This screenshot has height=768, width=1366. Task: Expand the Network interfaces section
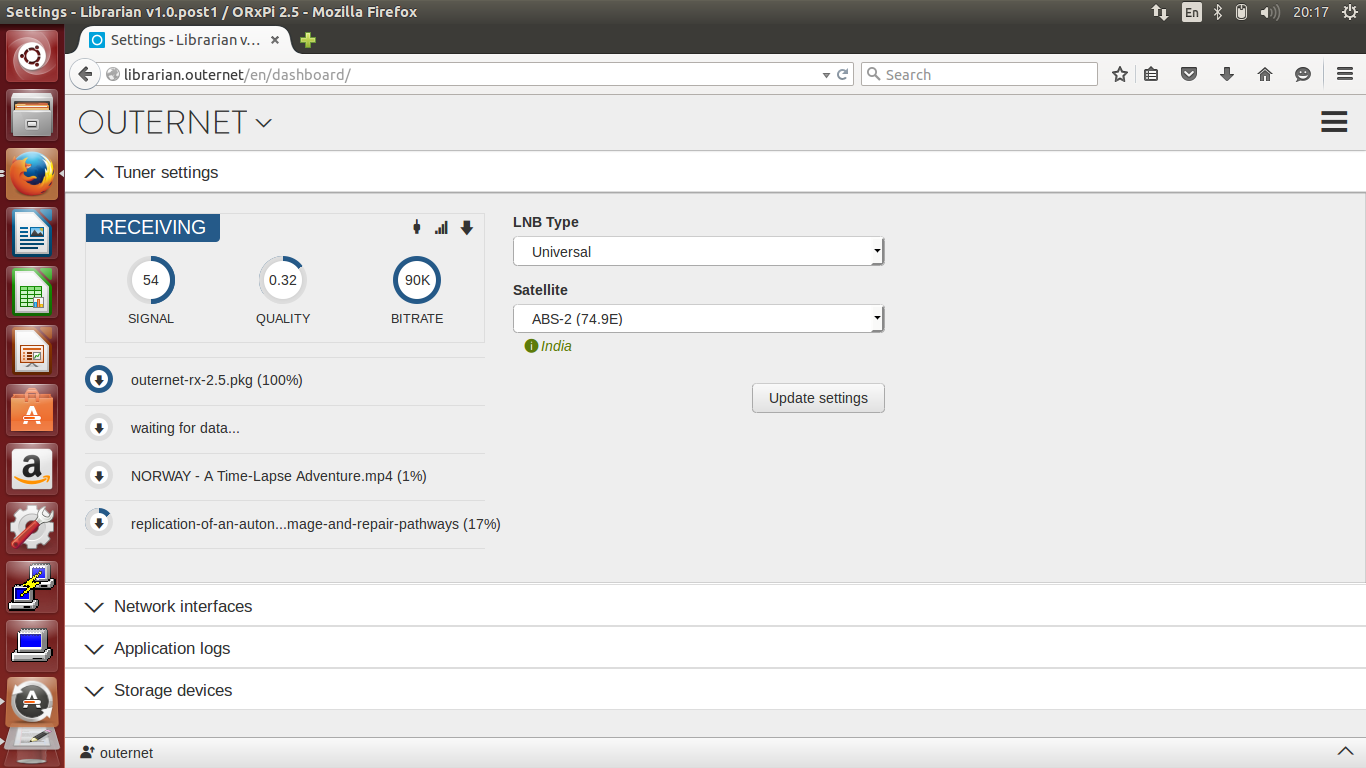pyautogui.click(x=715, y=606)
